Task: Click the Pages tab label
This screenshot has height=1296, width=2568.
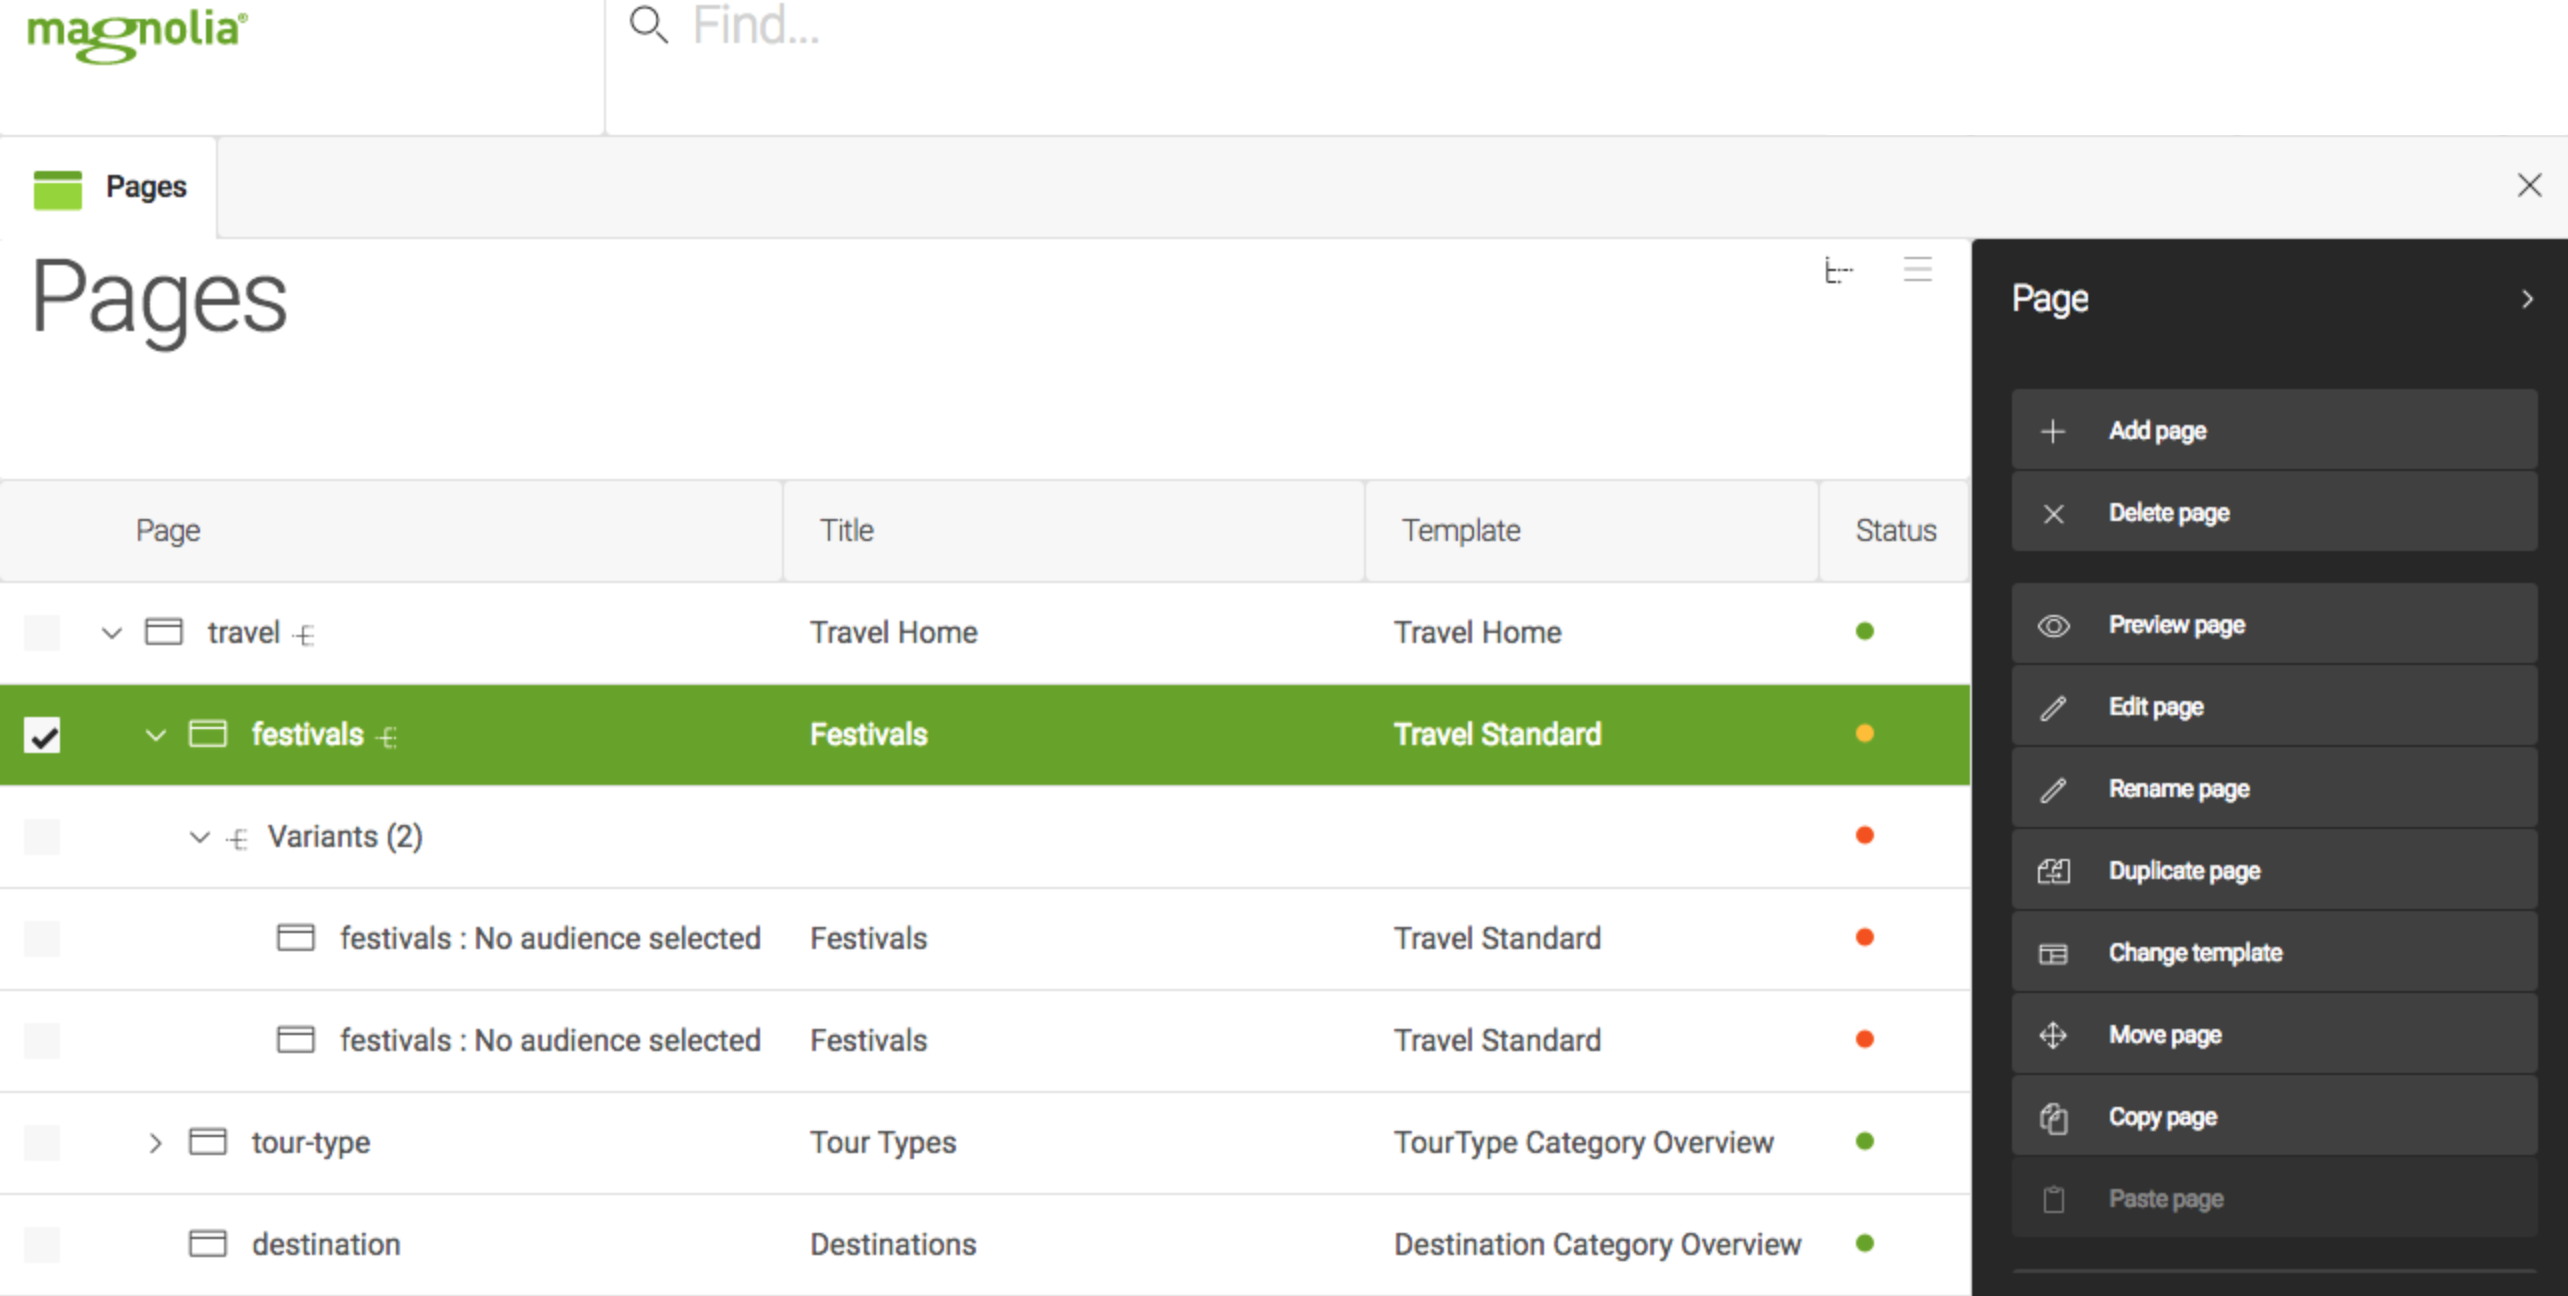Action: [x=144, y=185]
